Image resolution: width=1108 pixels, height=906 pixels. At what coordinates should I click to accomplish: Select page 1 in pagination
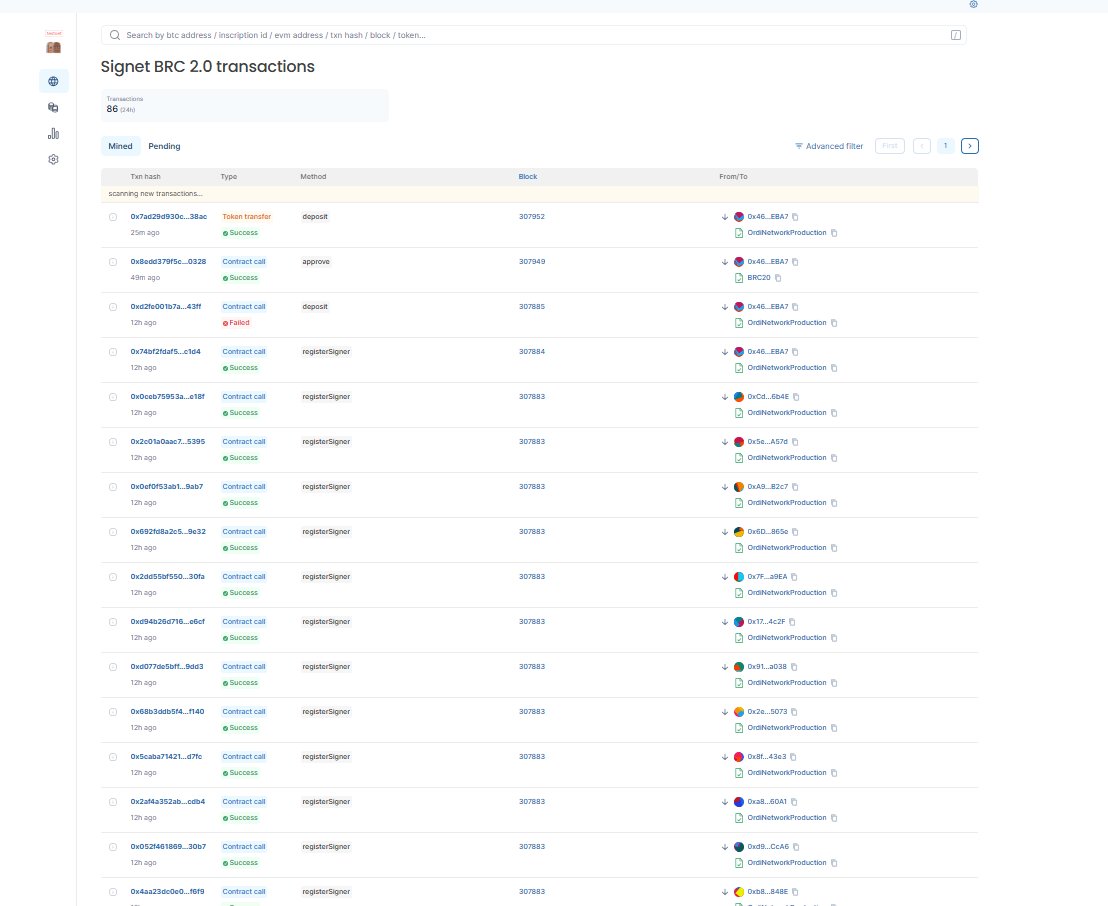tap(945, 146)
